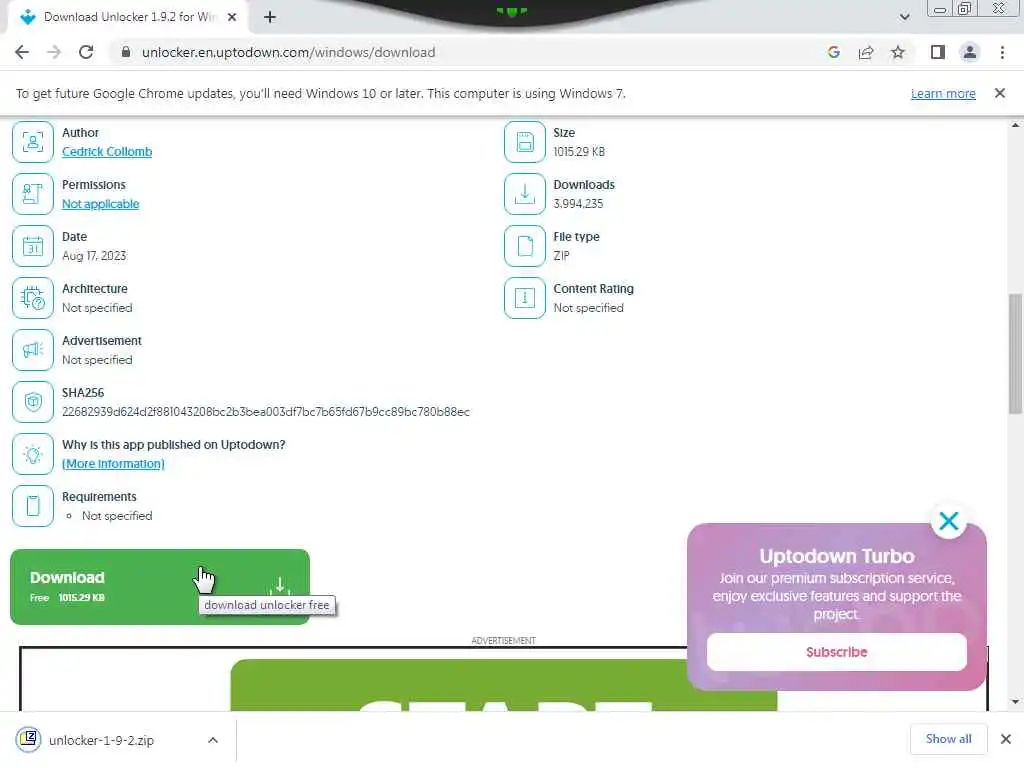Screen dimensions: 1024x768
Task: Open the Chrome profile avatar
Action: coord(970,52)
